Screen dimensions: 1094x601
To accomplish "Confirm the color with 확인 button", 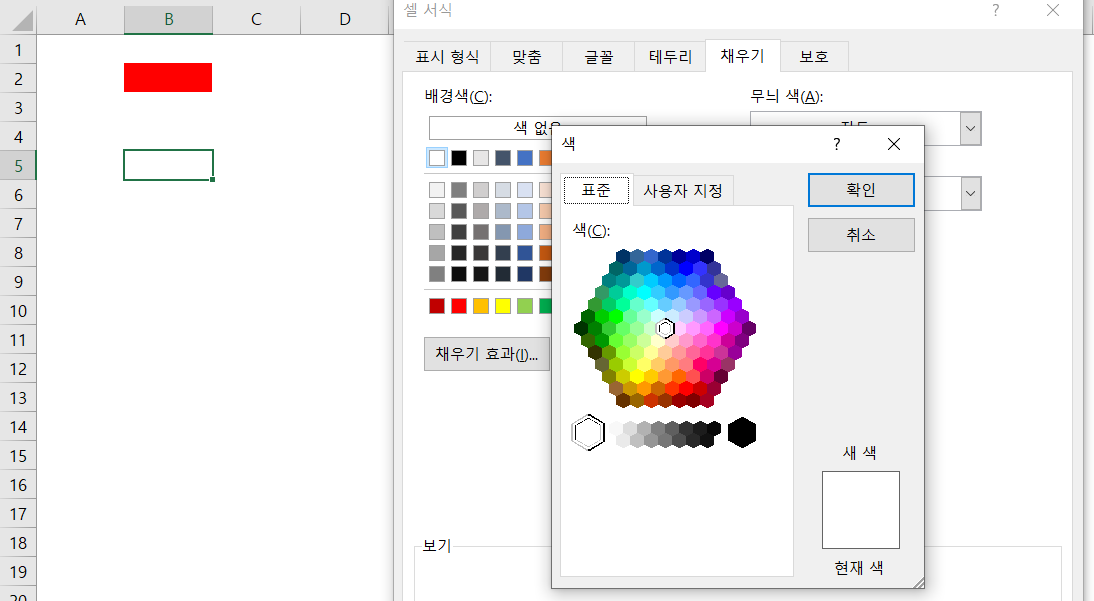I will 861,189.
